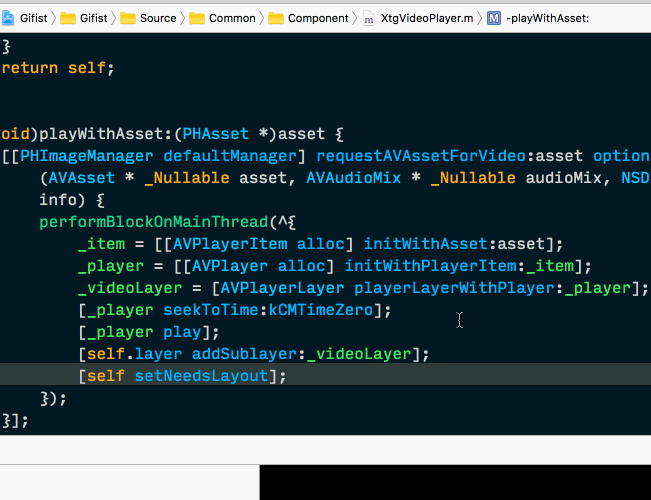Open the Gifist project breadcrumb
Screen dimensions: 651x500
tap(24, 18)
